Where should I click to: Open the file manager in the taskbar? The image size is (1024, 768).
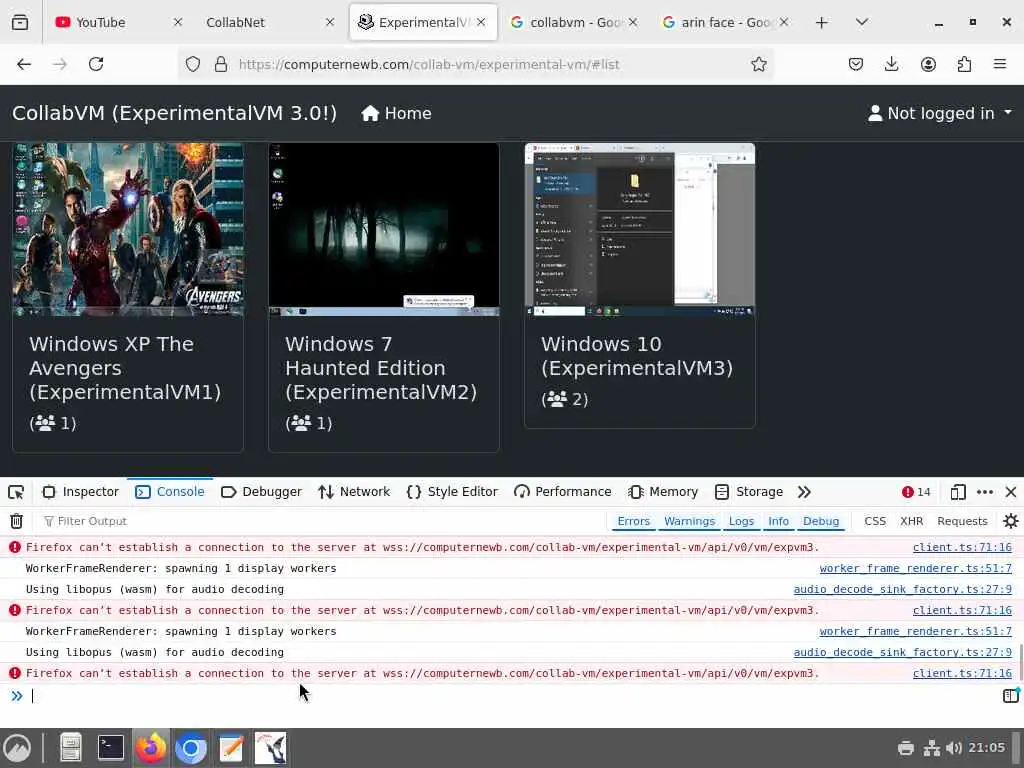pyautogui.click(x=71, y=748)
